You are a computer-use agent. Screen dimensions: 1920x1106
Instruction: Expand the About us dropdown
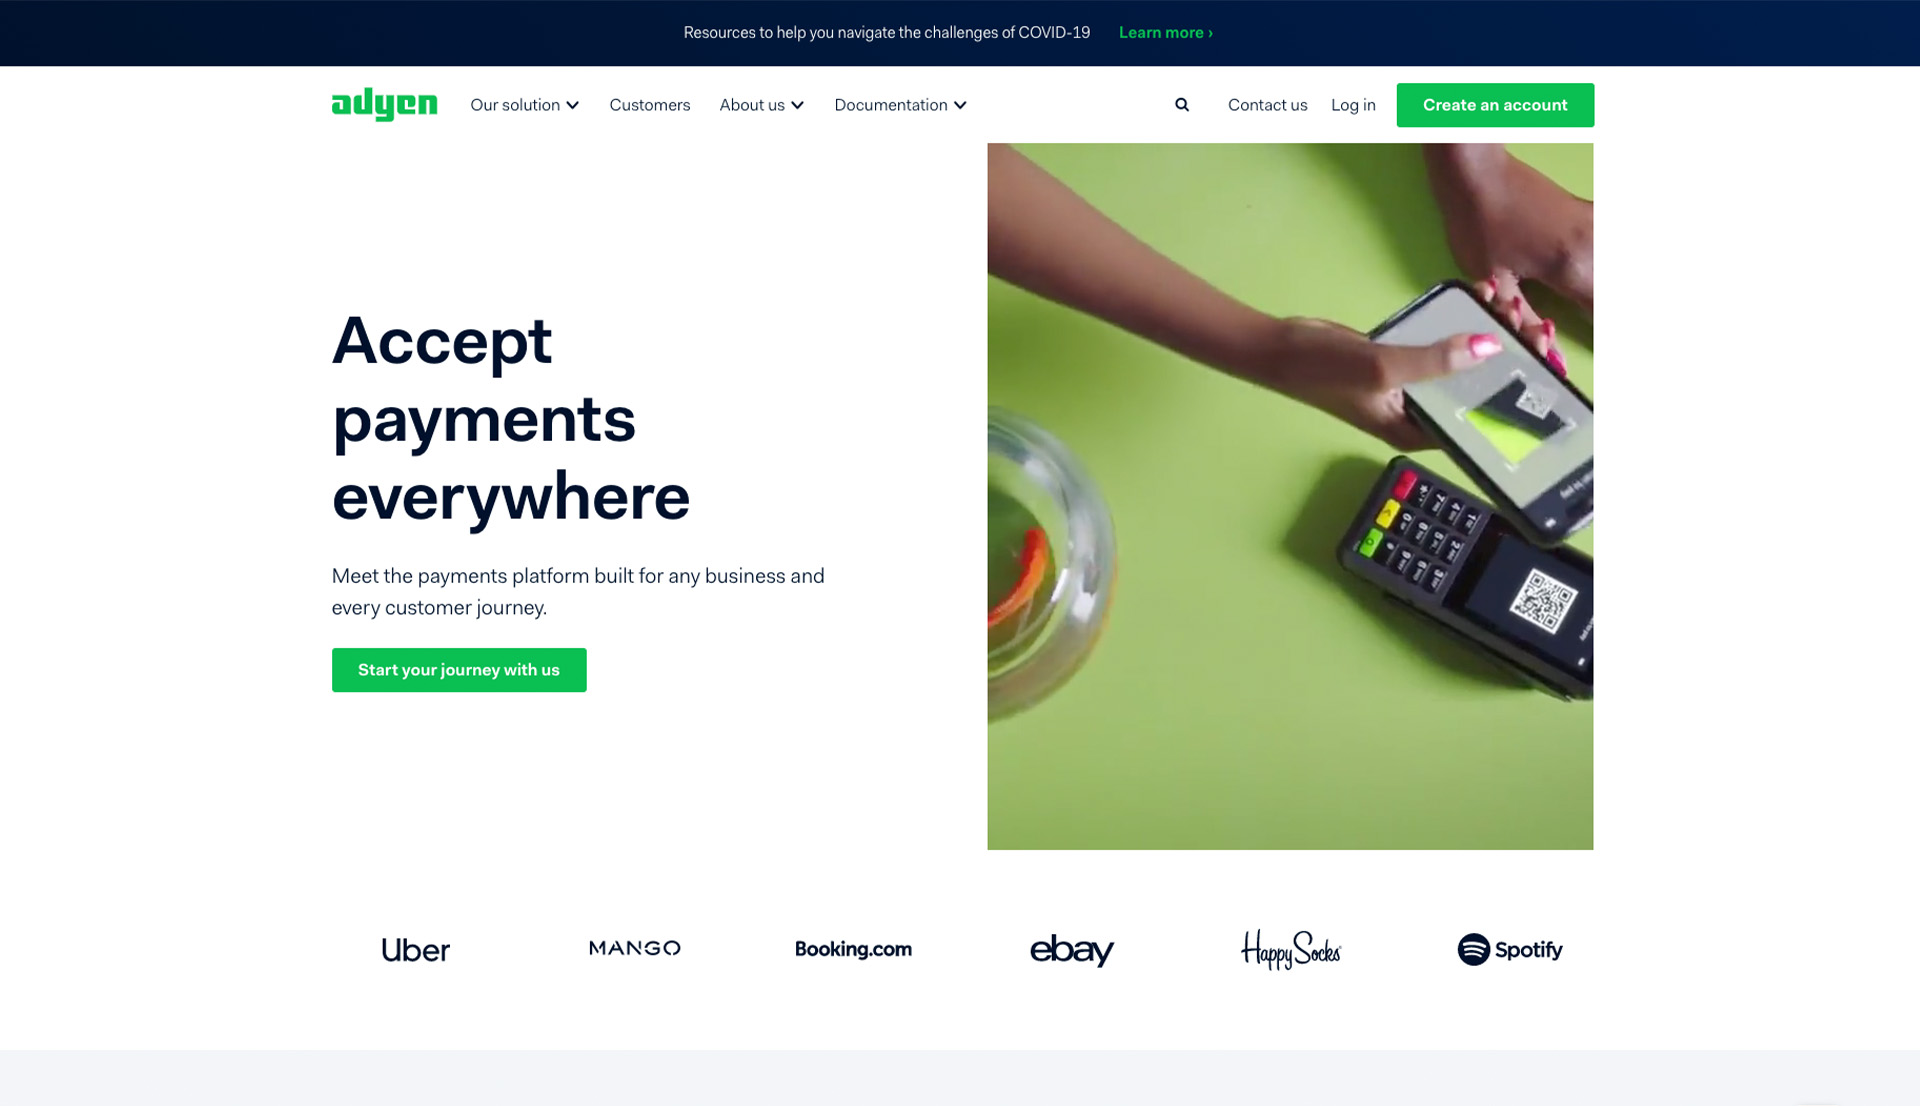(762, 104)
